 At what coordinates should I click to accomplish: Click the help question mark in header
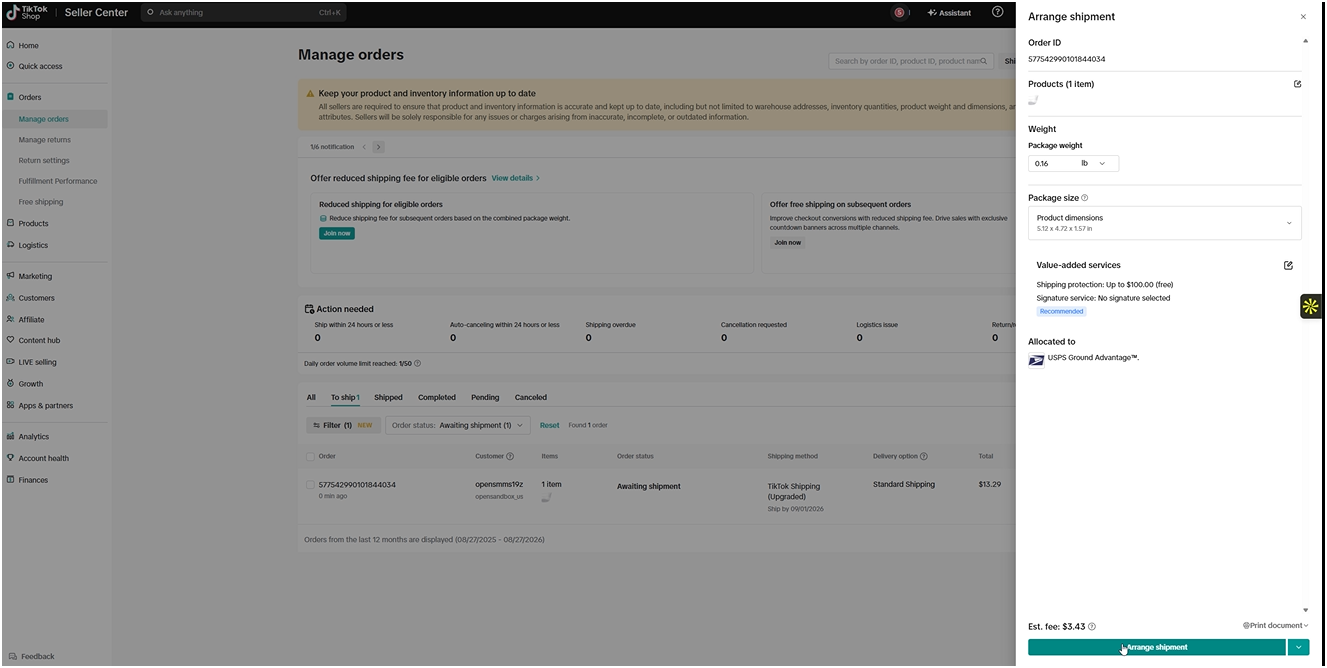(x=997, y=12)
